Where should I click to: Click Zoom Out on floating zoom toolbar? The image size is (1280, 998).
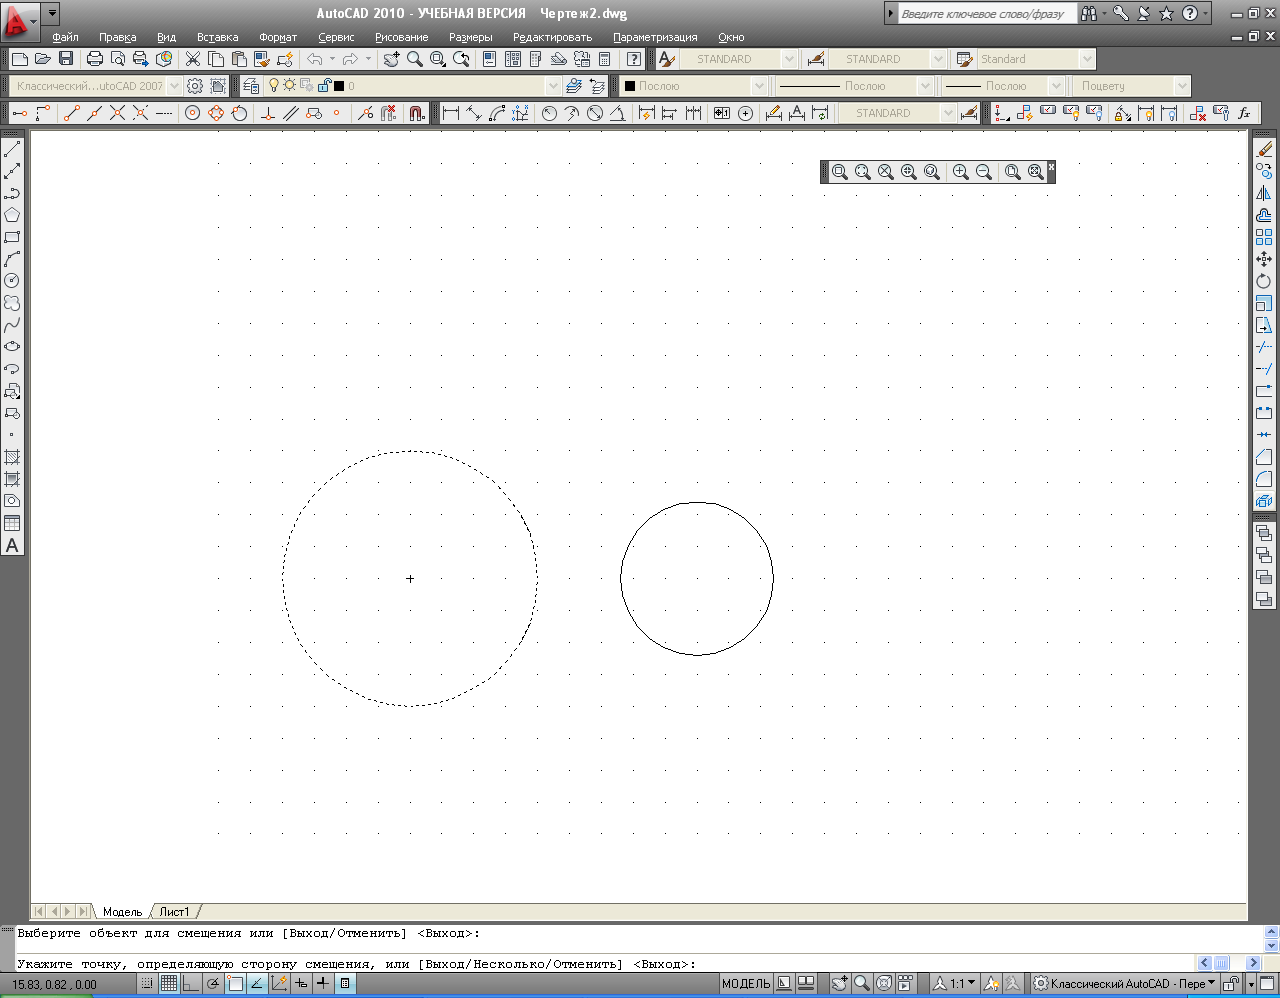coord(984,172)
